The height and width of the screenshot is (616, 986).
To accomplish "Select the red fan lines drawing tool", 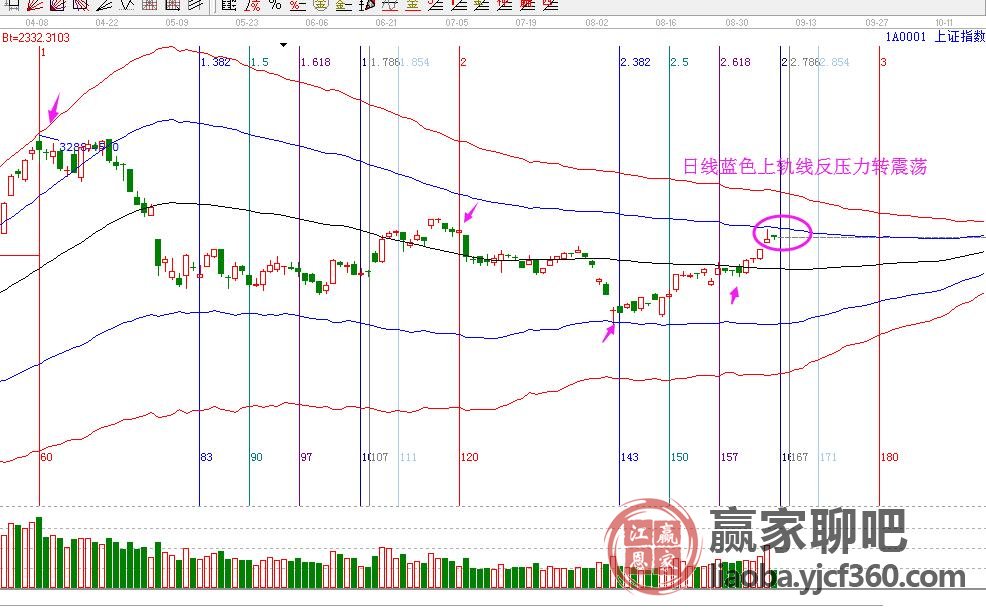I will pos(35,5).
